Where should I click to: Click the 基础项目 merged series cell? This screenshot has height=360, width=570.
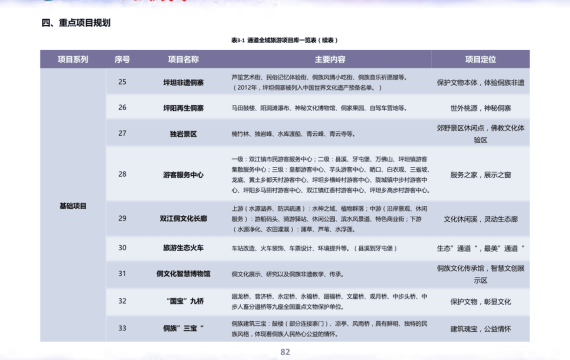[x=73, y=206]
